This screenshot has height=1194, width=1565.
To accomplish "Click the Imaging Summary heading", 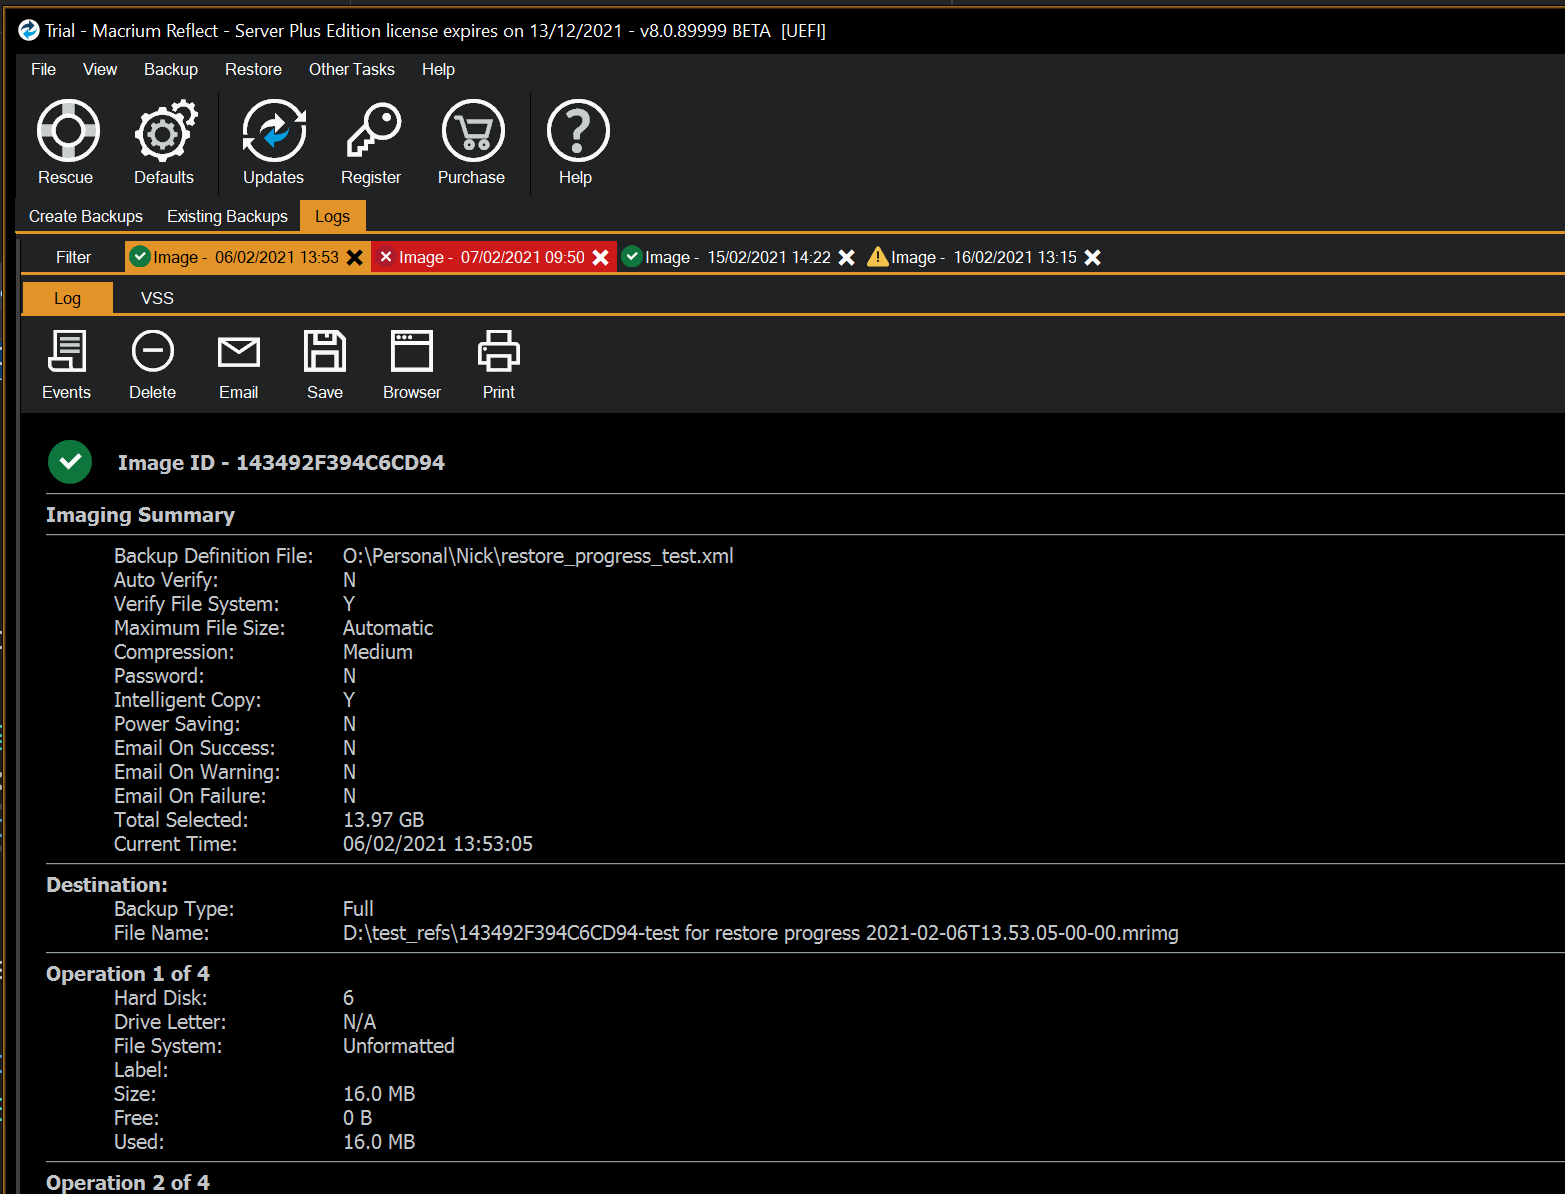I will click(140, 515).
